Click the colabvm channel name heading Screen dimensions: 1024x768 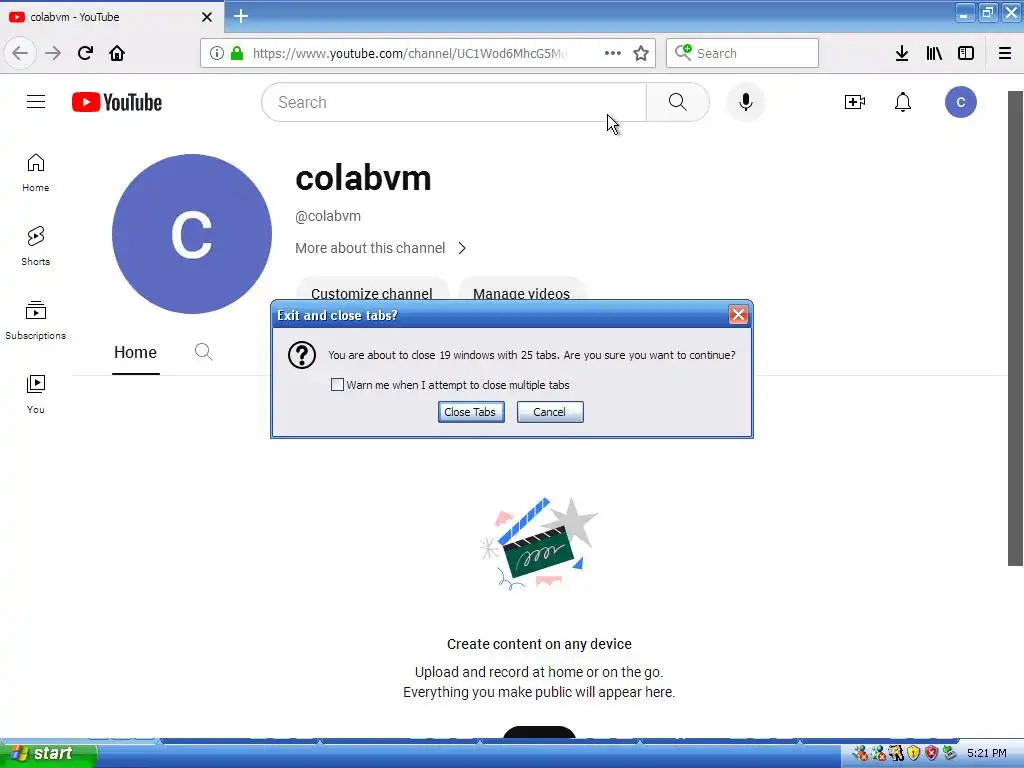363,178
